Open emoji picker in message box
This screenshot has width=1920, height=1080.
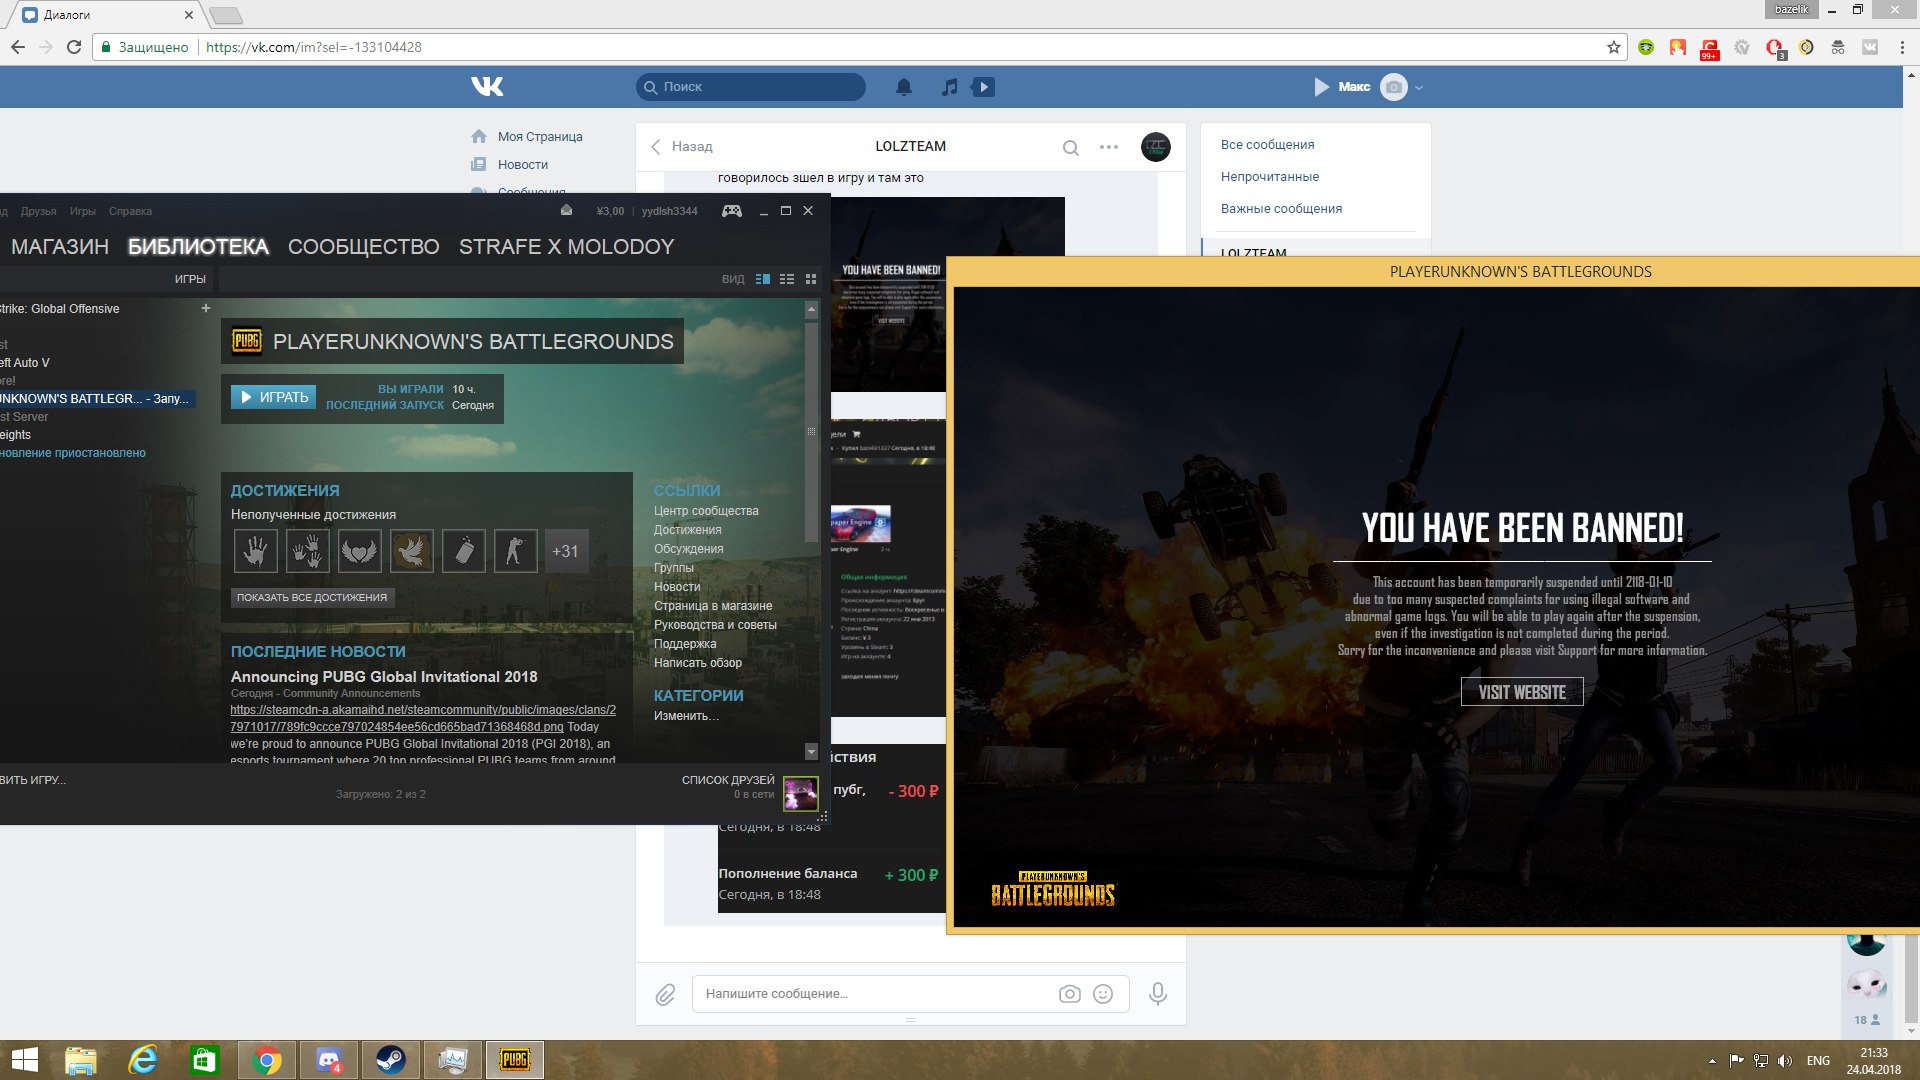click(x=1103, y=994)
